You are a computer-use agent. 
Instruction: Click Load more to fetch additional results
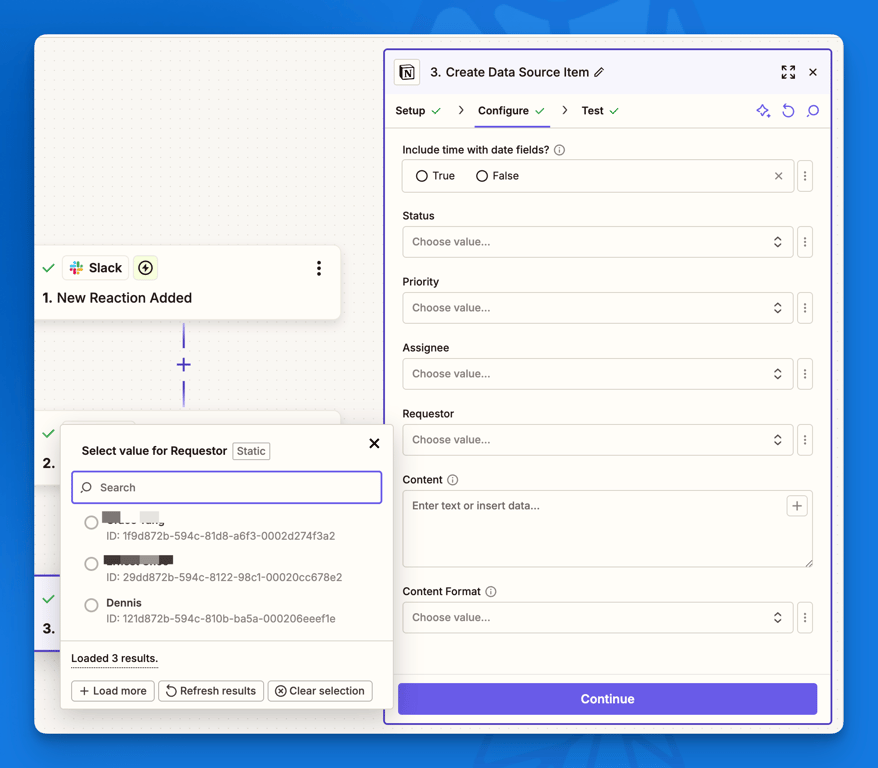point(112,690)
